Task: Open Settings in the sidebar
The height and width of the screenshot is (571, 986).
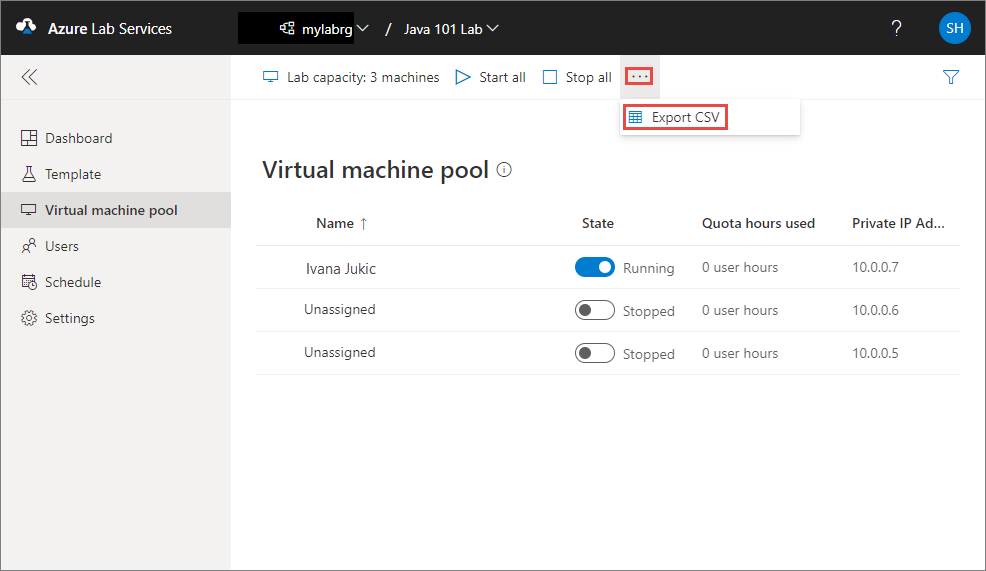Action: point(116,318)
